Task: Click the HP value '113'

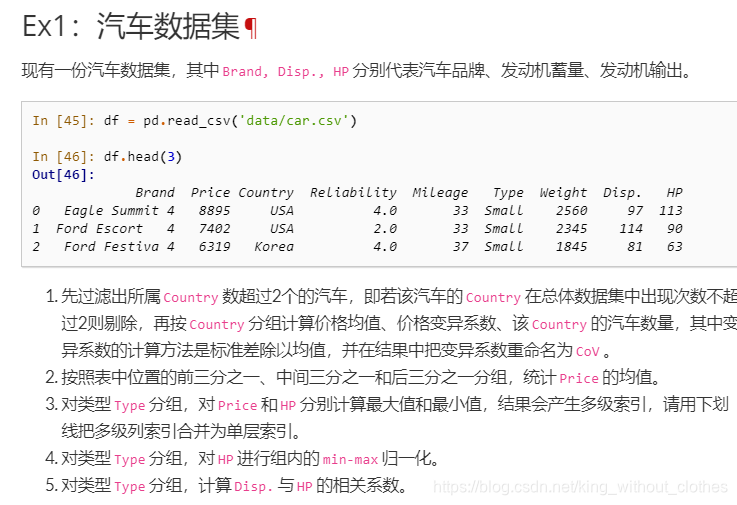Action: point(670,211)
